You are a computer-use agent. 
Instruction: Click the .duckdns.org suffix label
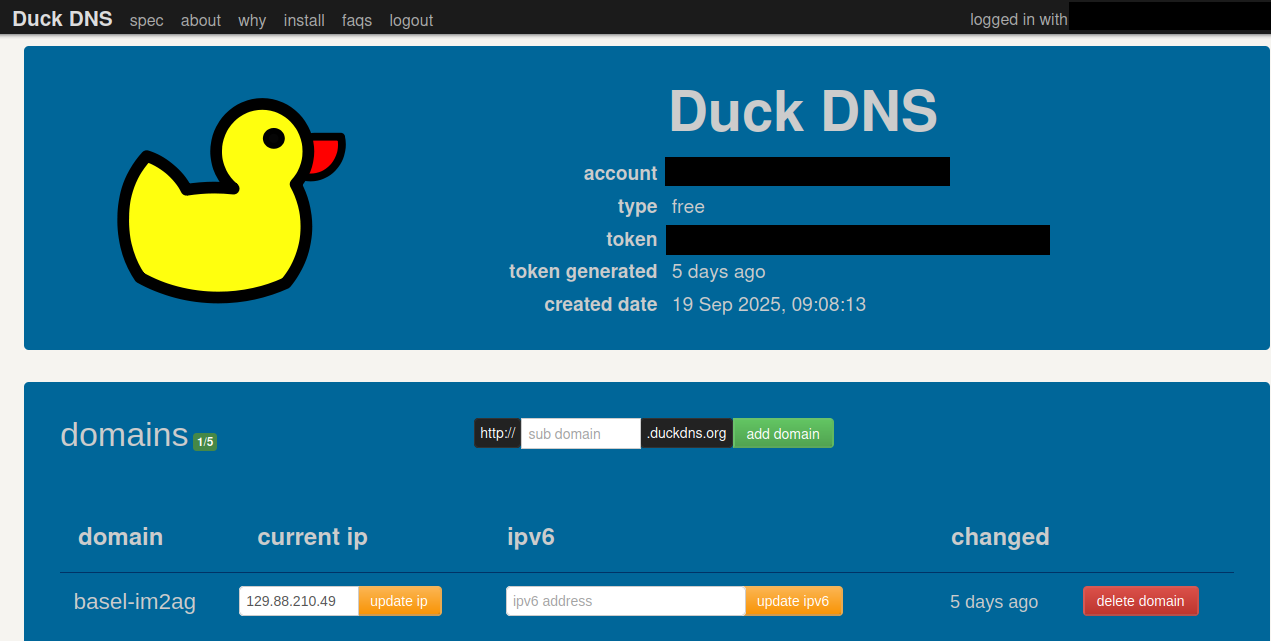click(686, 433)
